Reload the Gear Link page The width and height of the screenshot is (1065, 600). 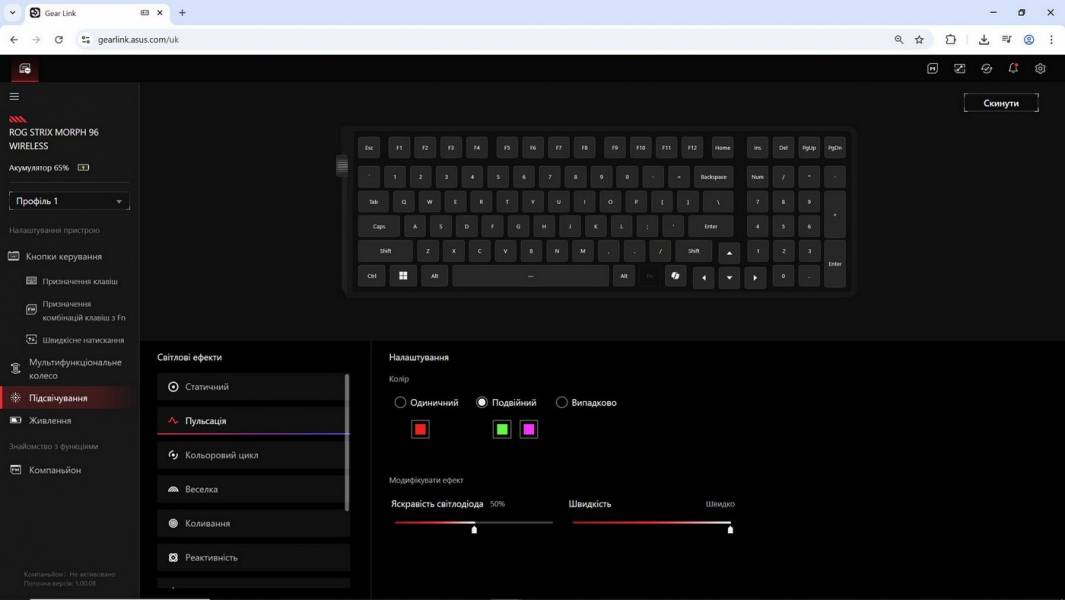pos(58,39)
